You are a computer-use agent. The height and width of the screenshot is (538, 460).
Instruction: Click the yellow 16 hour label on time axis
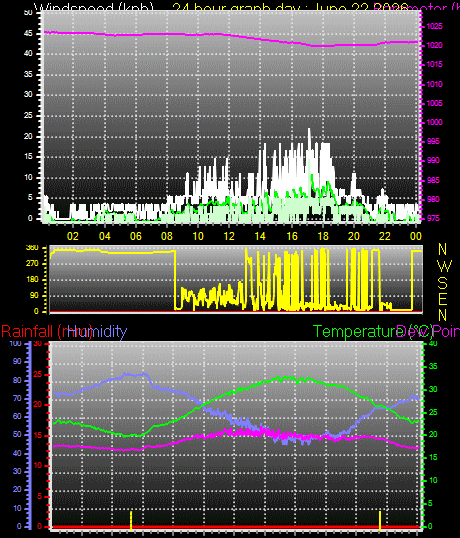292,236
